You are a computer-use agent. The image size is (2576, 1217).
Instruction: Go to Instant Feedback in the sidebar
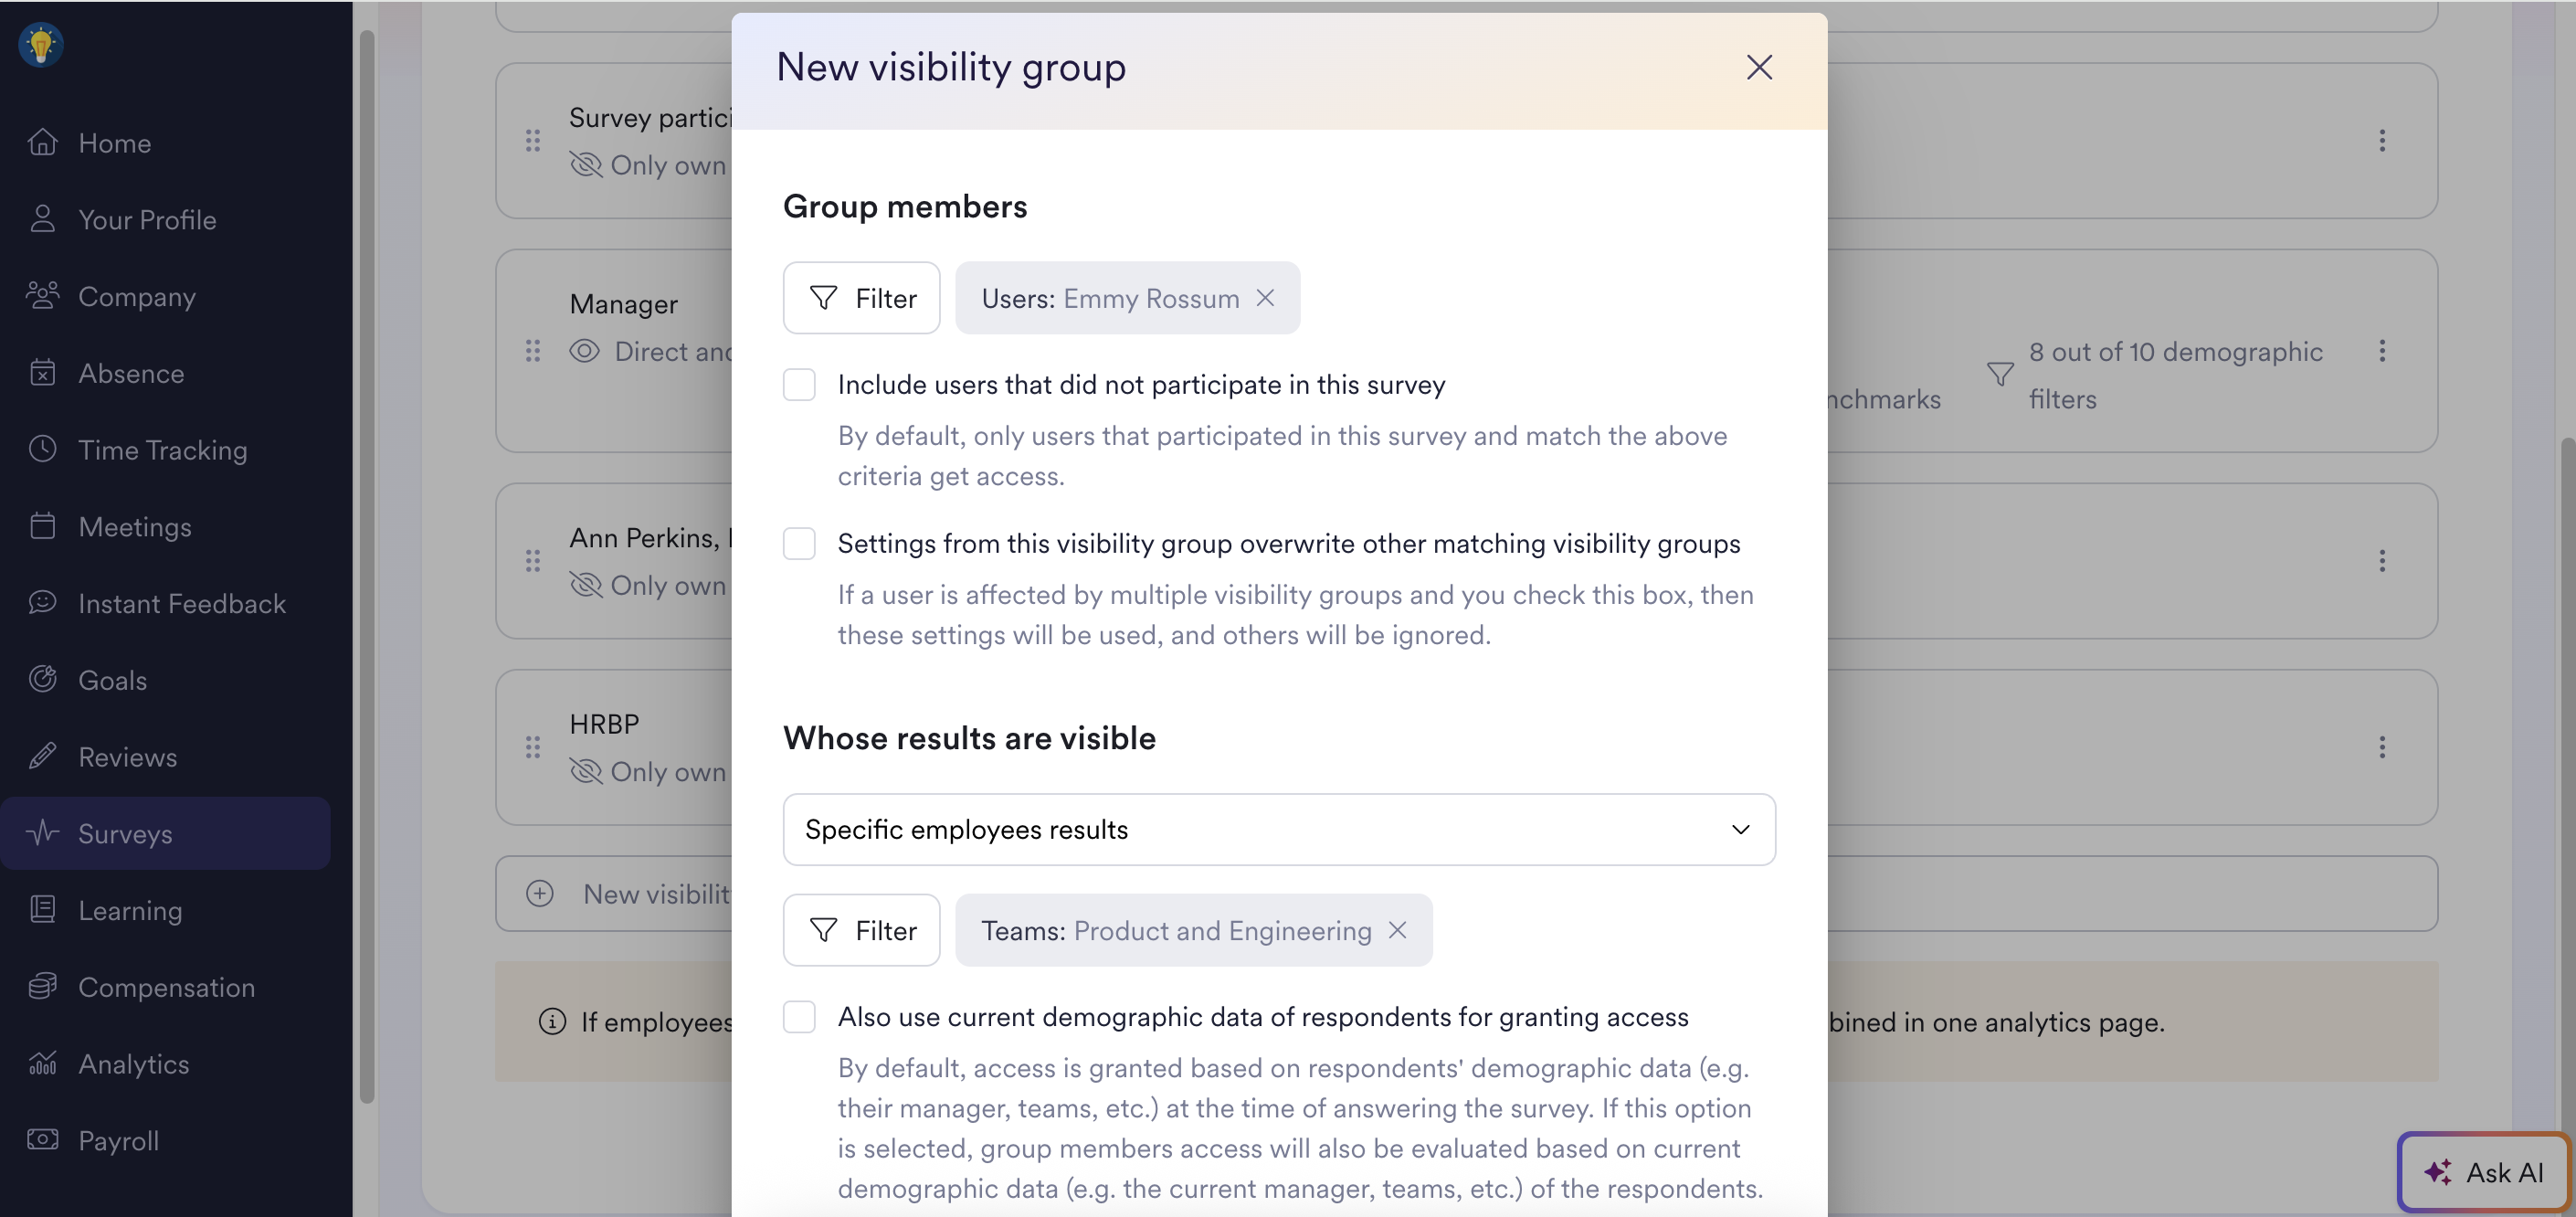tap(181, 603)
